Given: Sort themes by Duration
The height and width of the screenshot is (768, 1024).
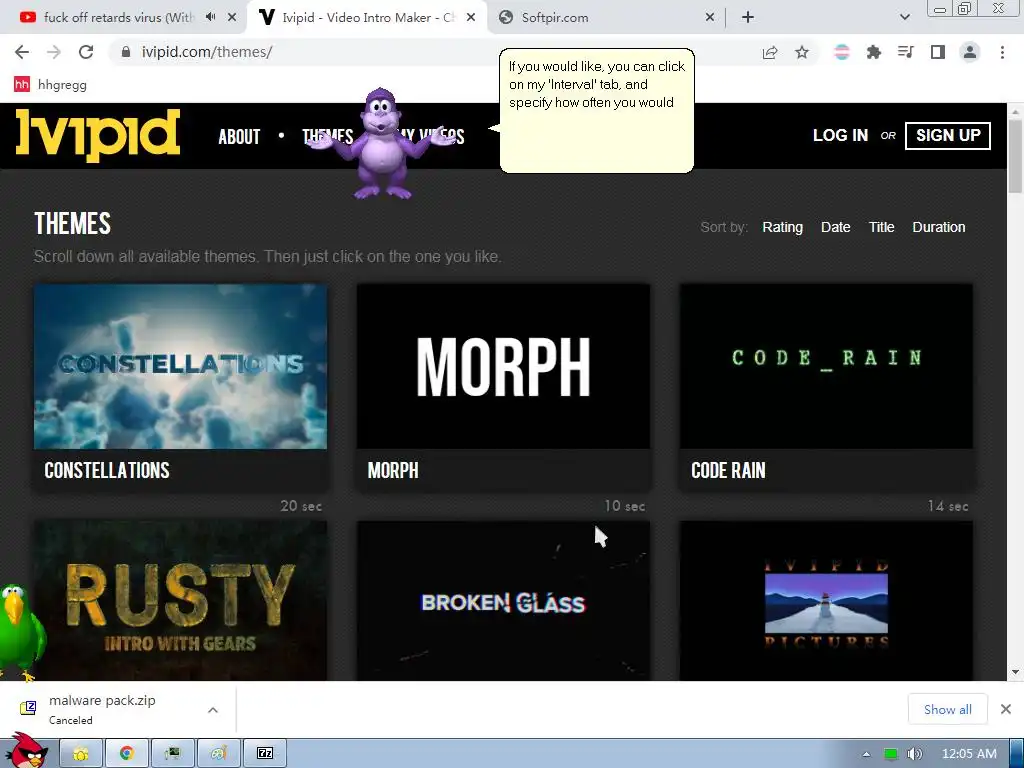Looking at the screenshot, I should [938, 227].
